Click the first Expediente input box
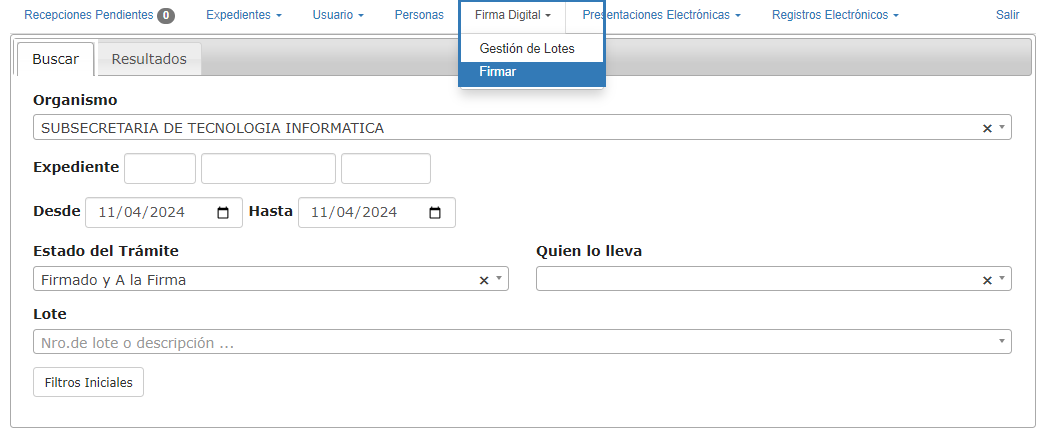The height and width of the screenshot is (437, 1045). pos(160,168)
